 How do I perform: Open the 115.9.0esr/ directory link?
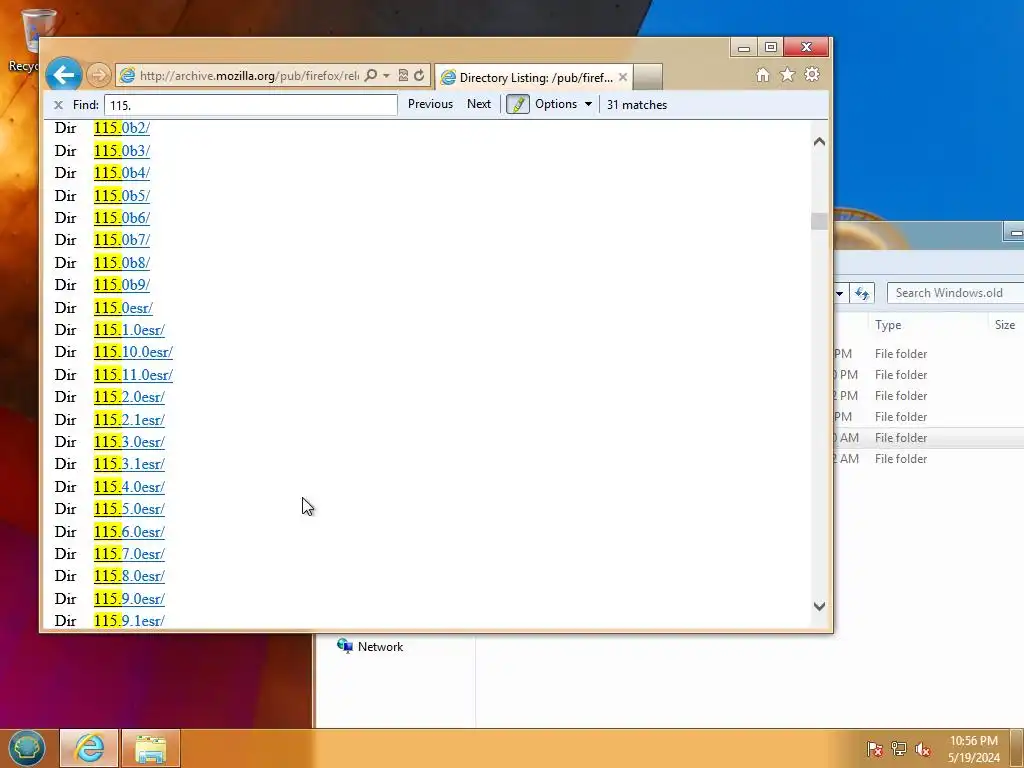(x=129, y=599)
